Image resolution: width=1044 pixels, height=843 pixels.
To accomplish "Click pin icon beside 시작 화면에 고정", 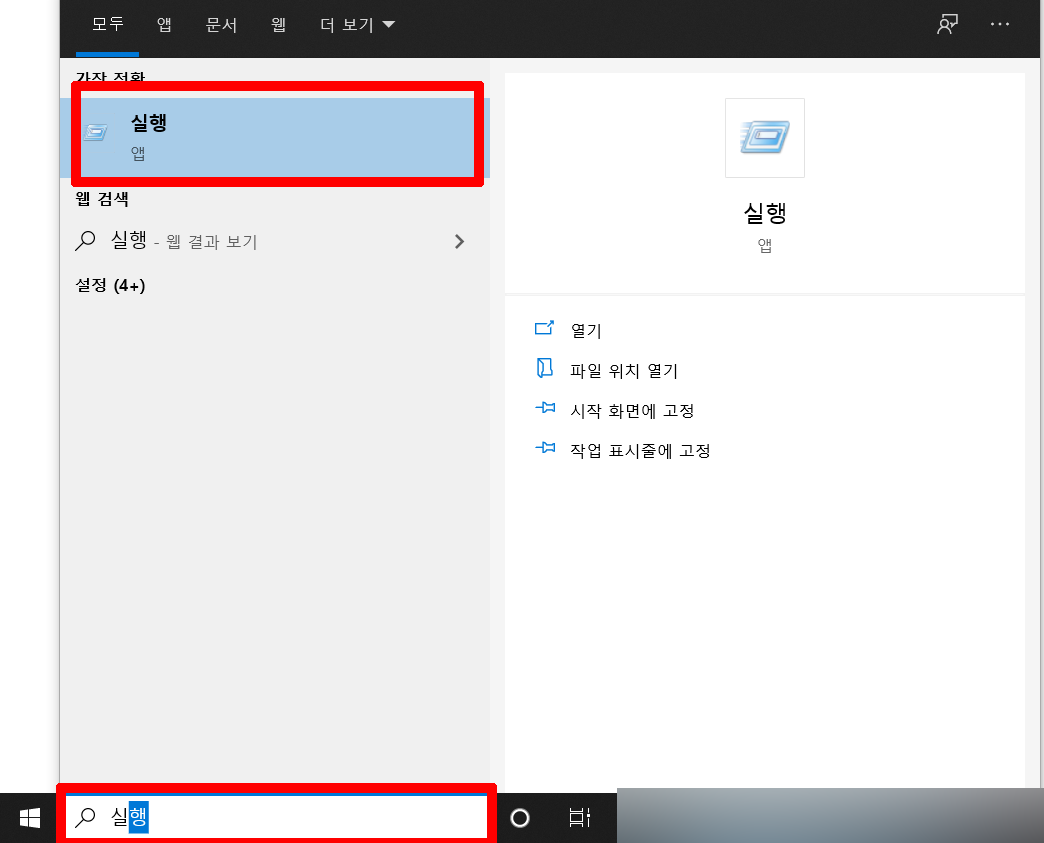I will 545,408.
